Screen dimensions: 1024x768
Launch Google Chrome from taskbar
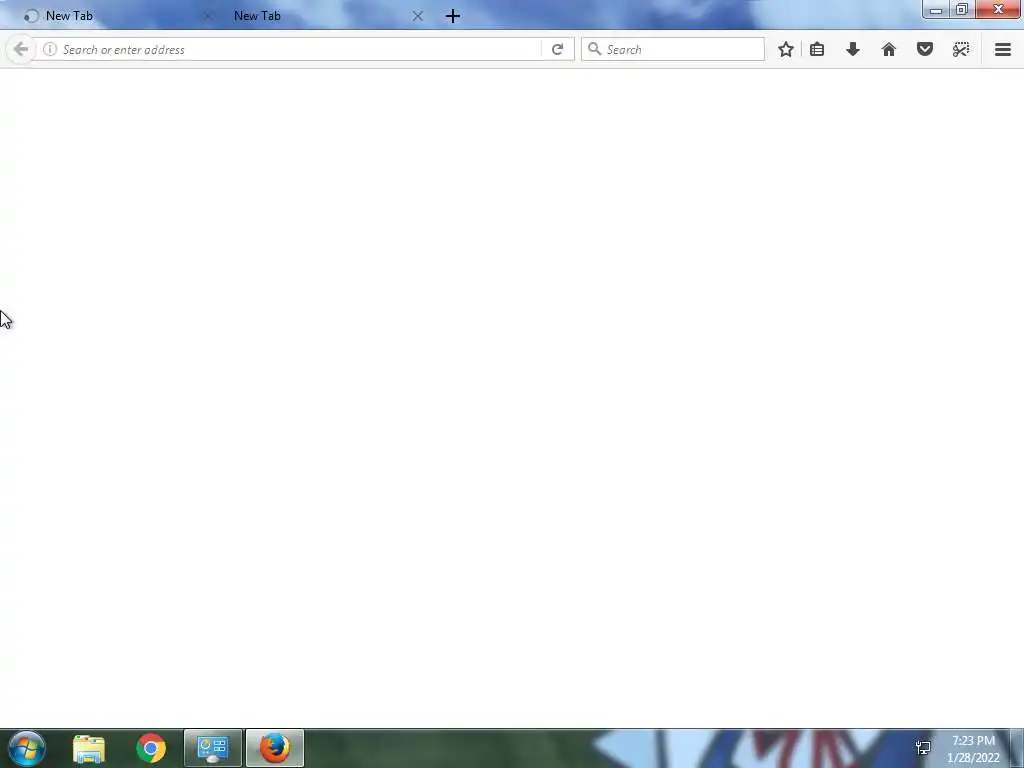pos(151,748)
